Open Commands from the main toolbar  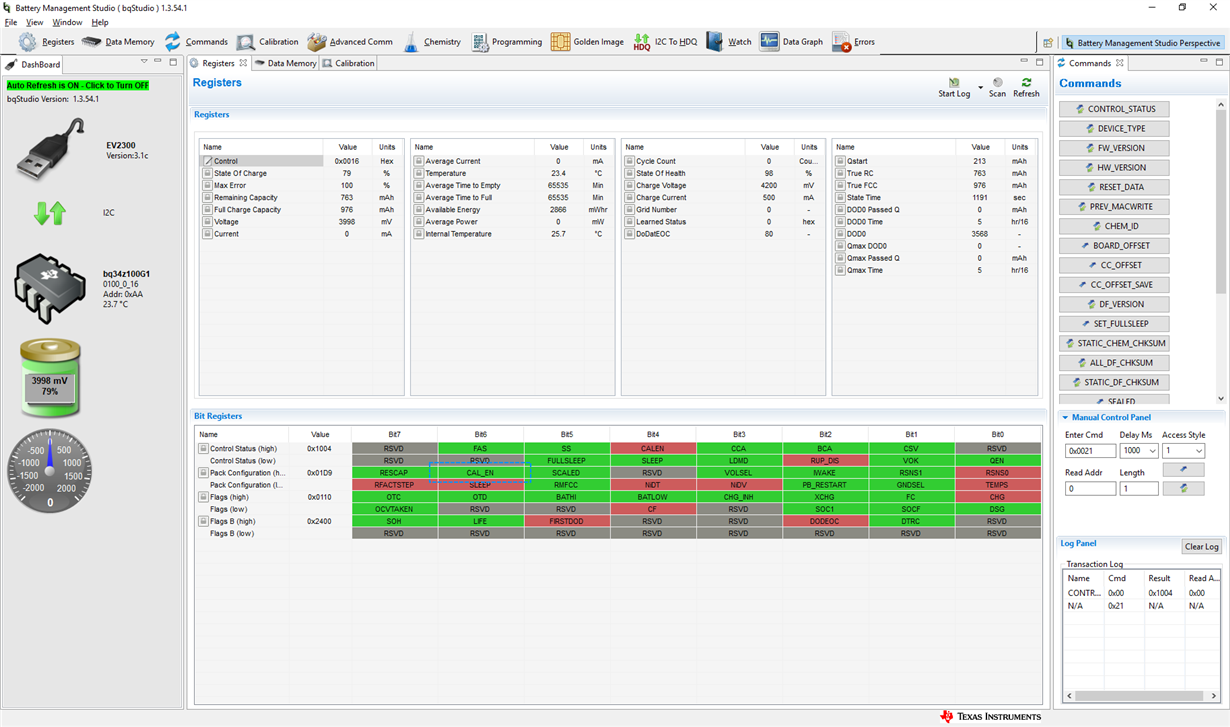pyautogui.click(x=196, y=42)
